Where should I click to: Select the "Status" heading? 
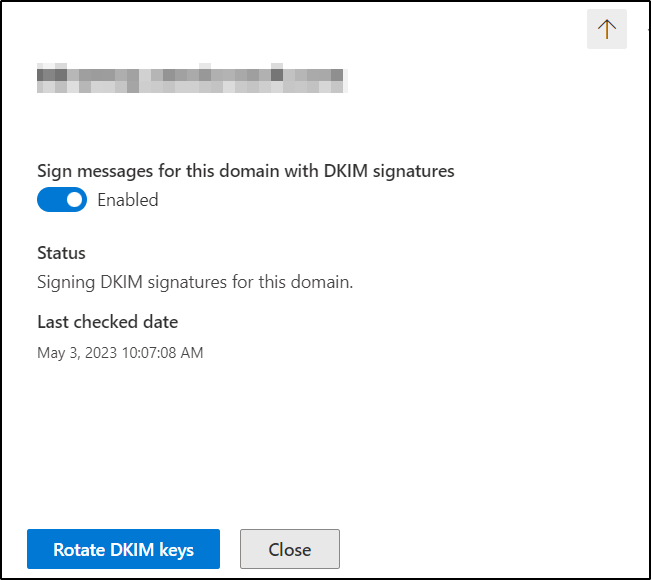coord(61,253)
